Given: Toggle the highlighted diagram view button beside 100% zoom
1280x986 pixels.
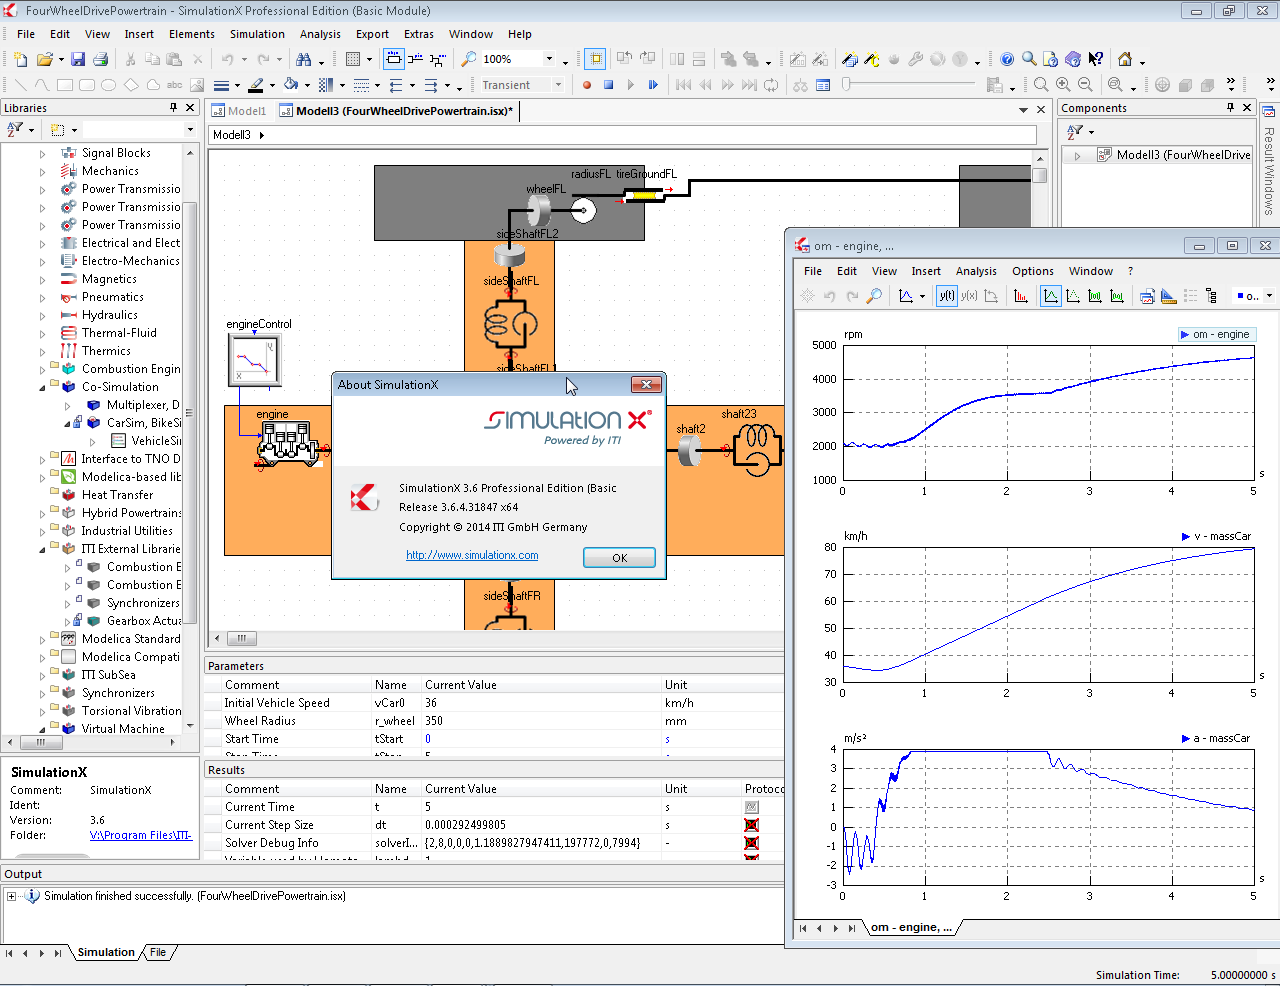Looking at the screenshot, I should pos(595,59).
